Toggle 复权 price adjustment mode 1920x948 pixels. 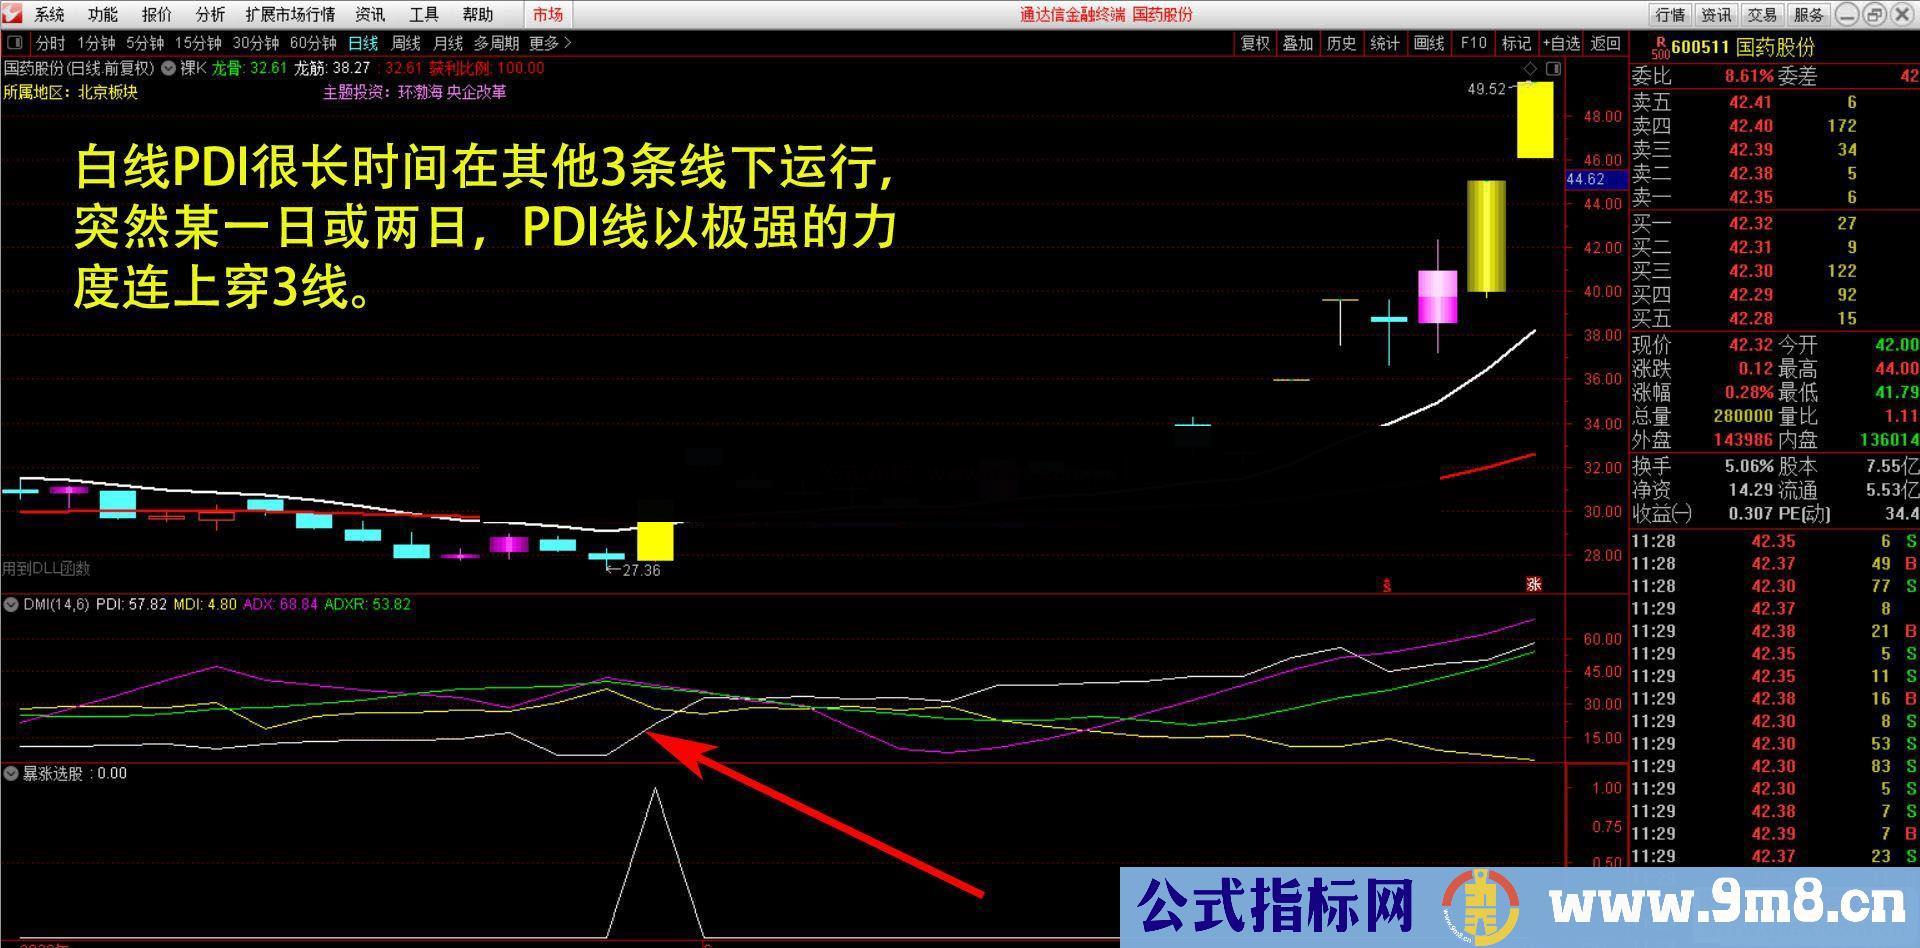1255,43
